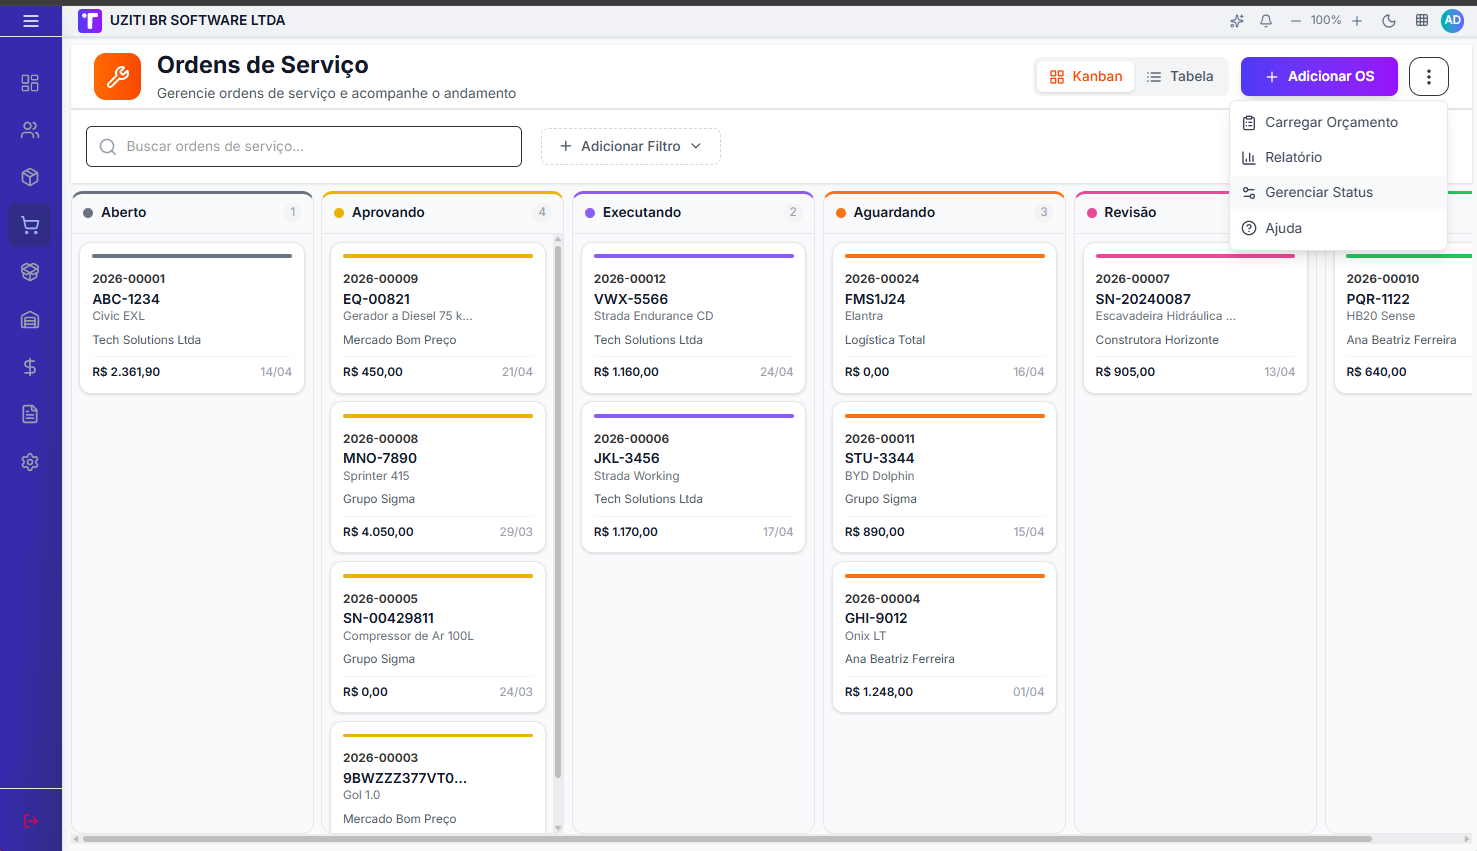The image size is (1477, 851).
Task: Open the customers people icon in the sidebar
Action: point(30,130)
